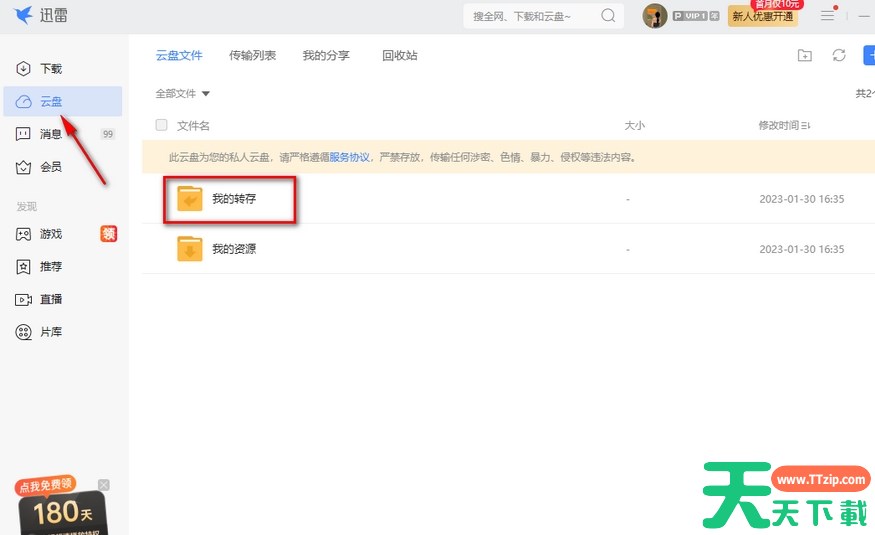Open 片库 film library section
The image size is (875, 535).
50,332
